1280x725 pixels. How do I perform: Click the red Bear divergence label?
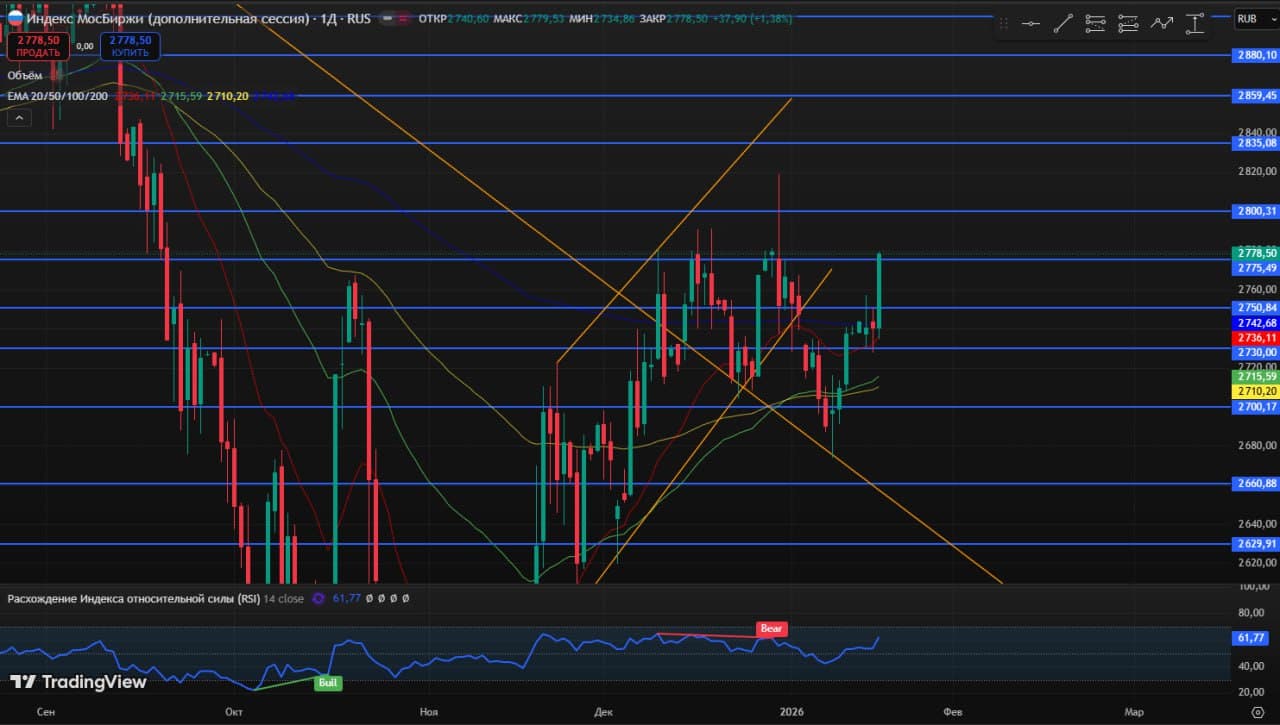(x=772, y=629)
